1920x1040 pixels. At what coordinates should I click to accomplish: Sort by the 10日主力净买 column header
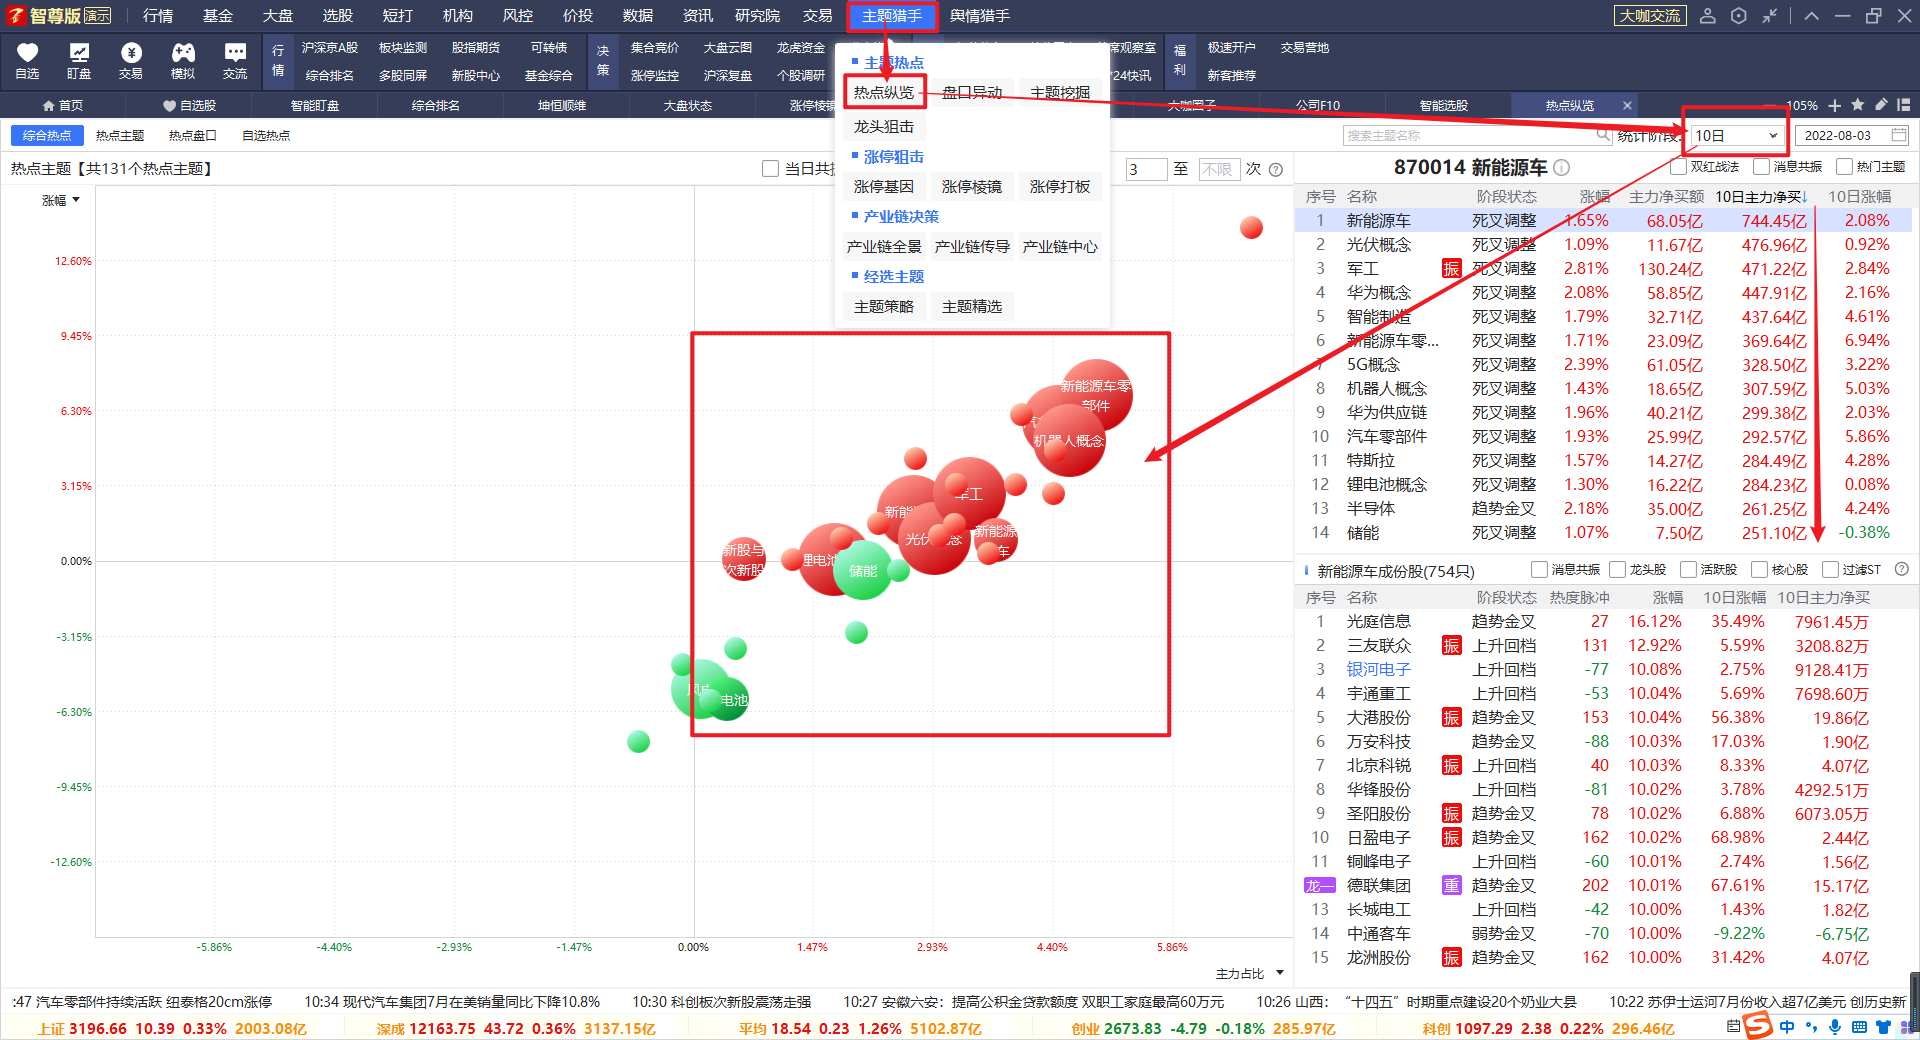pyautogui.click(x=1762, y=196)
